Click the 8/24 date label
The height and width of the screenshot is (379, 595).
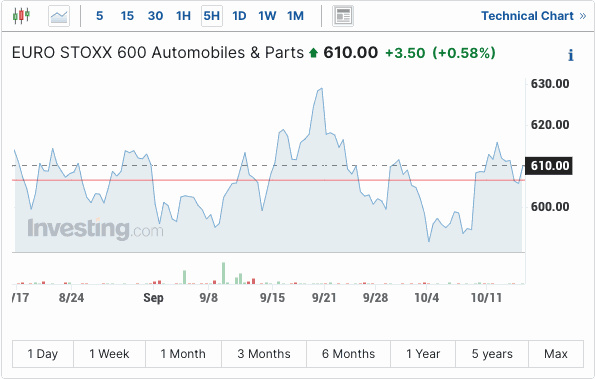click(71, 298)
